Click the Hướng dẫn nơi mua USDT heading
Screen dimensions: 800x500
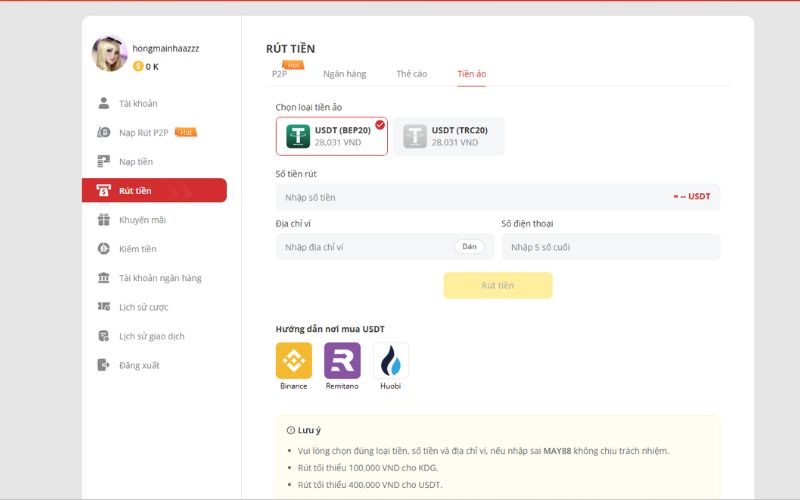pos(330,329)
